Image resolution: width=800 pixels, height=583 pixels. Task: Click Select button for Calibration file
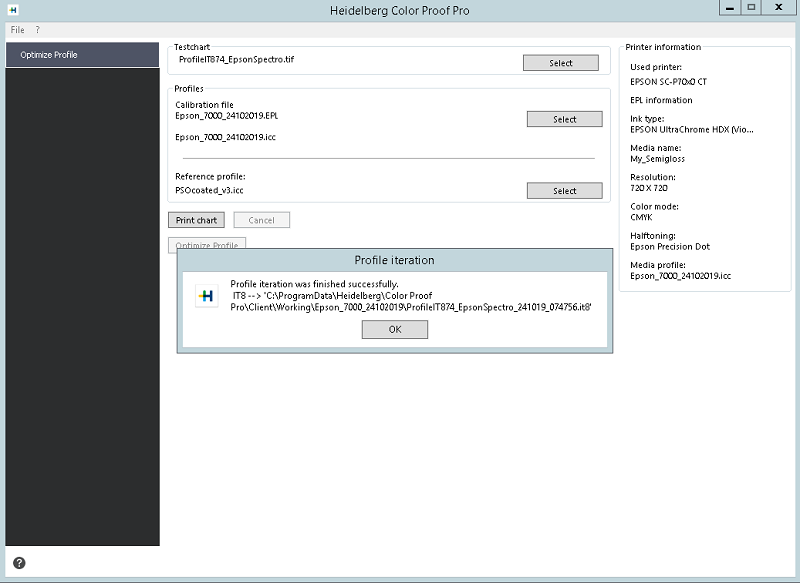pos(564,119)
